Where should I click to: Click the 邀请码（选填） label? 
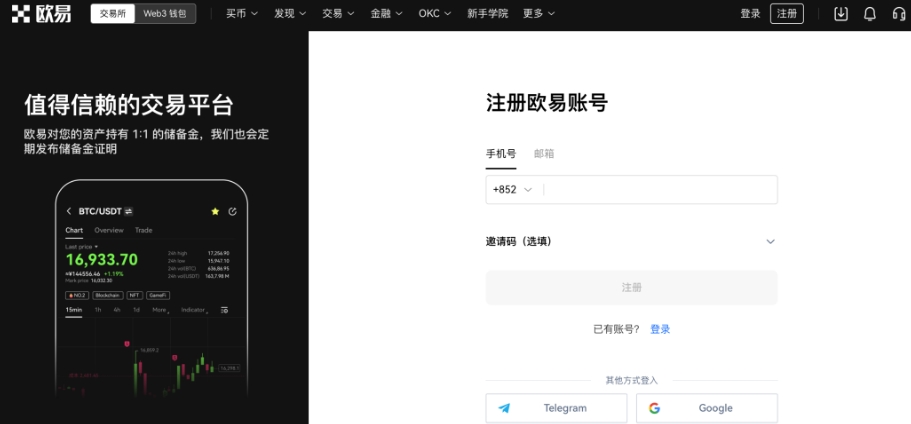[519, 242]
